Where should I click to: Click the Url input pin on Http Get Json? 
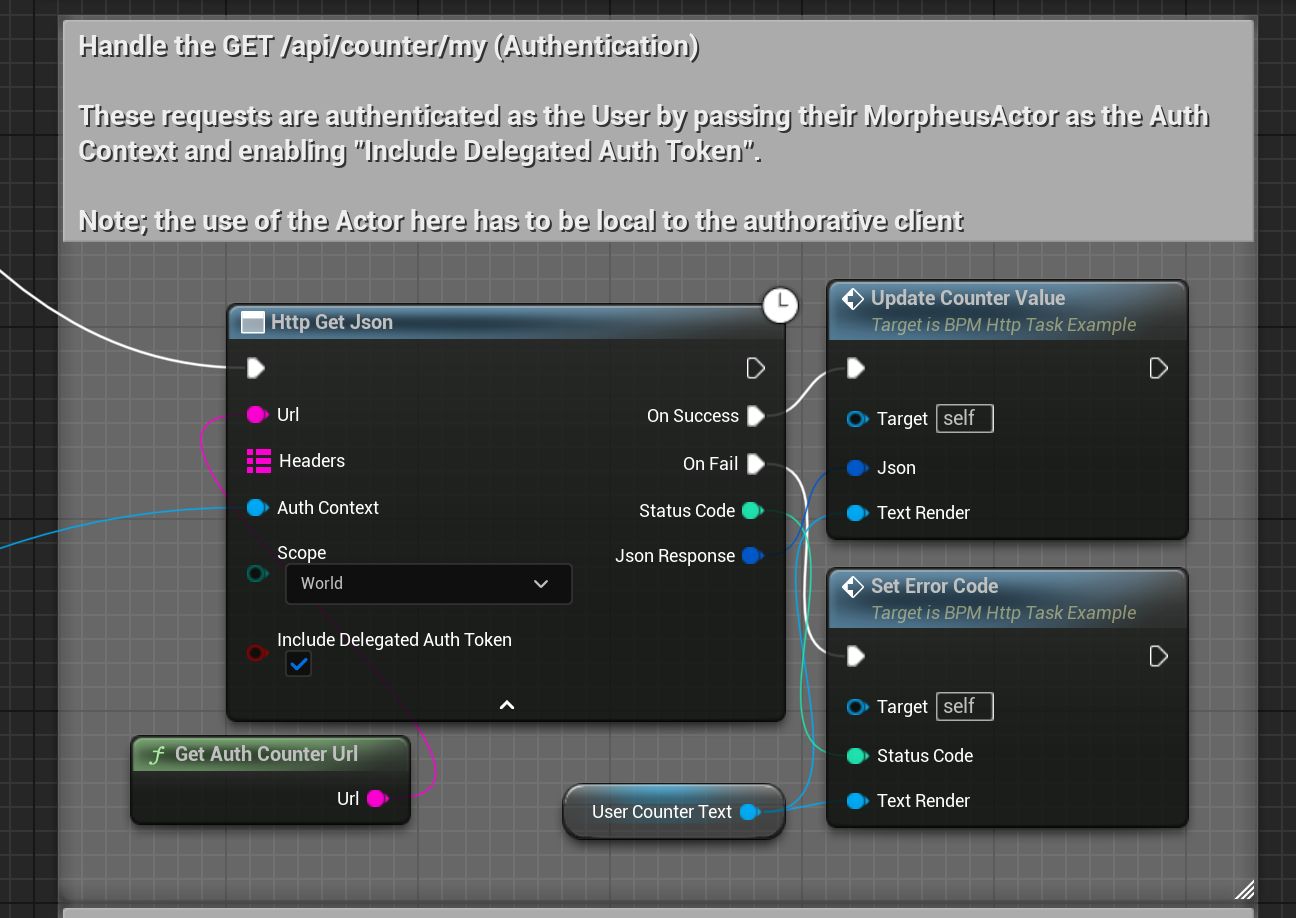point(256,415)
